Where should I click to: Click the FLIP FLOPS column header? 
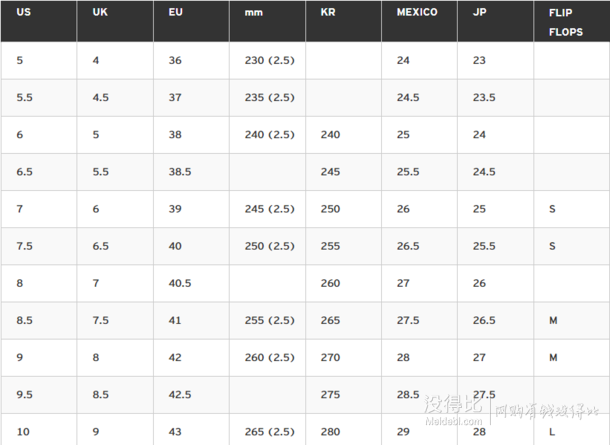(x=572, y=21)
